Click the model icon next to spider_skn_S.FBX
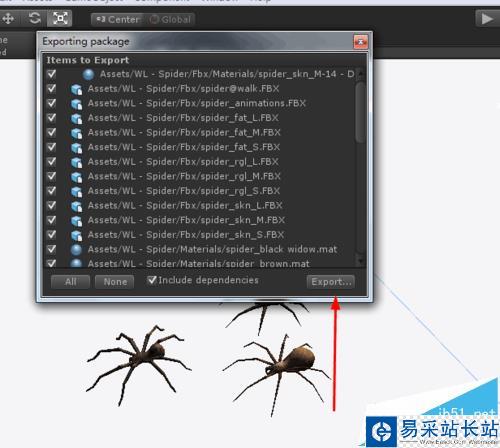Screen dimensions: 500x448 [76, 236]
